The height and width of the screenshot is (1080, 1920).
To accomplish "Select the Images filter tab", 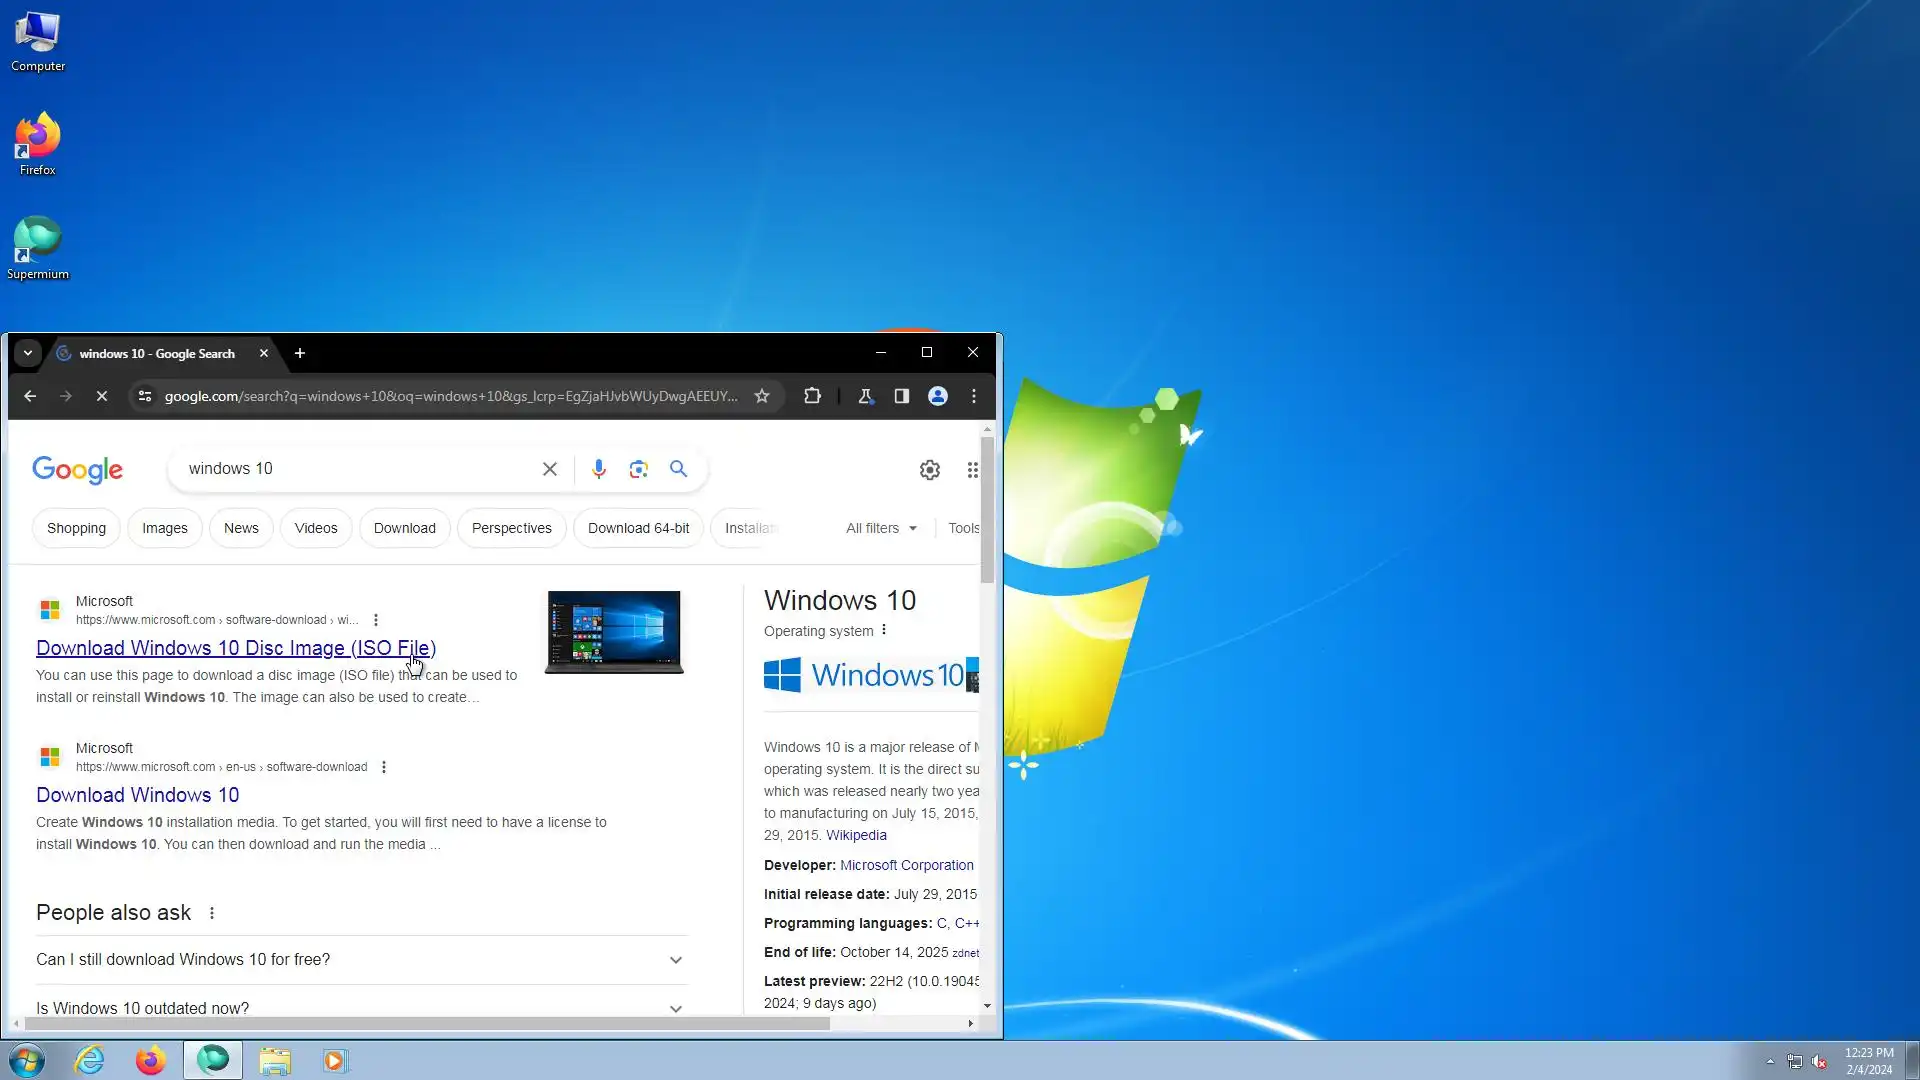I will tap(164, 528).
